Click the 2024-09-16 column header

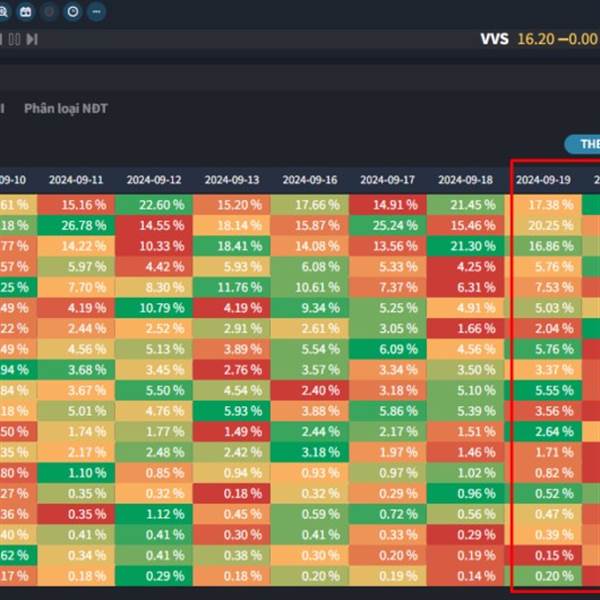click(x=310, y=180)
